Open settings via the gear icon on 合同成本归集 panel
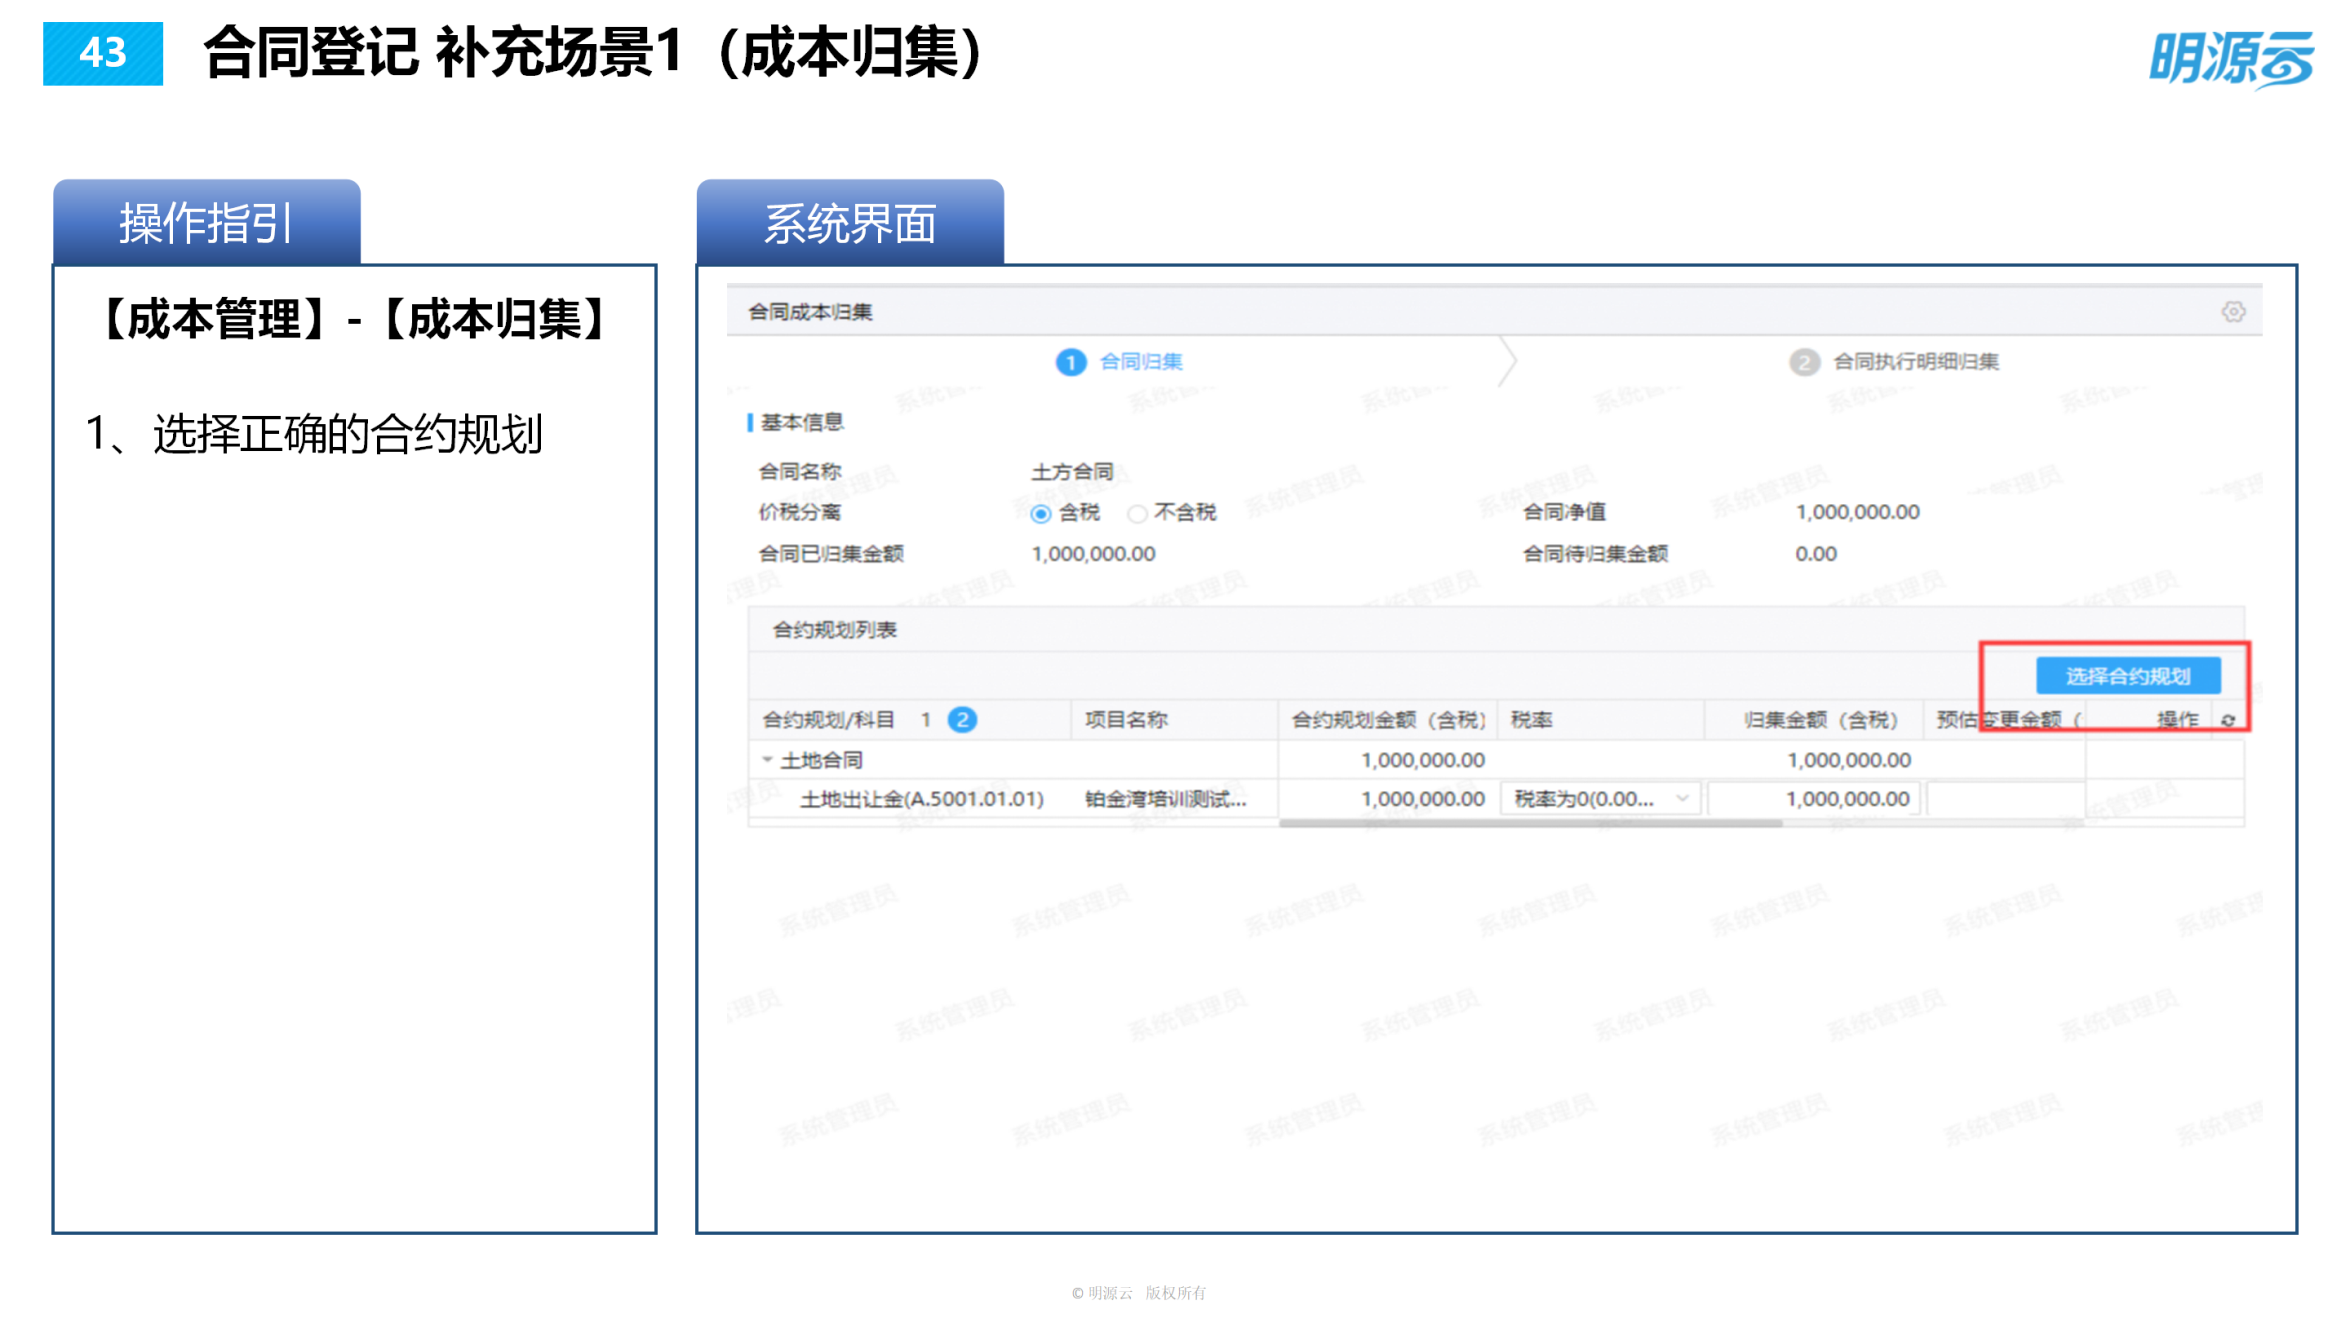2350x1318 pixels. coord(2235,311)
